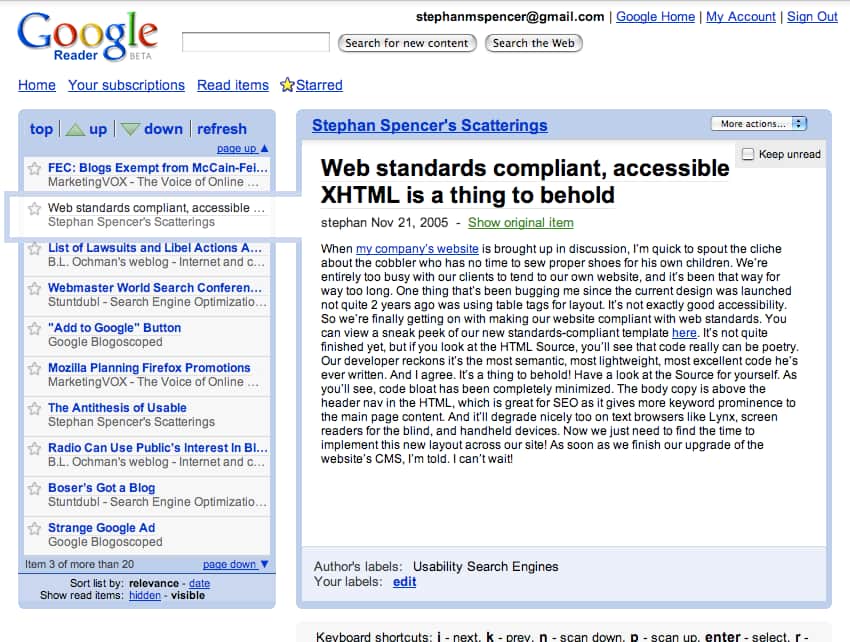Open List of Lawsuits and Libel Actions item
The width and height of the screenshot is (850, 642).
(155, 248)
